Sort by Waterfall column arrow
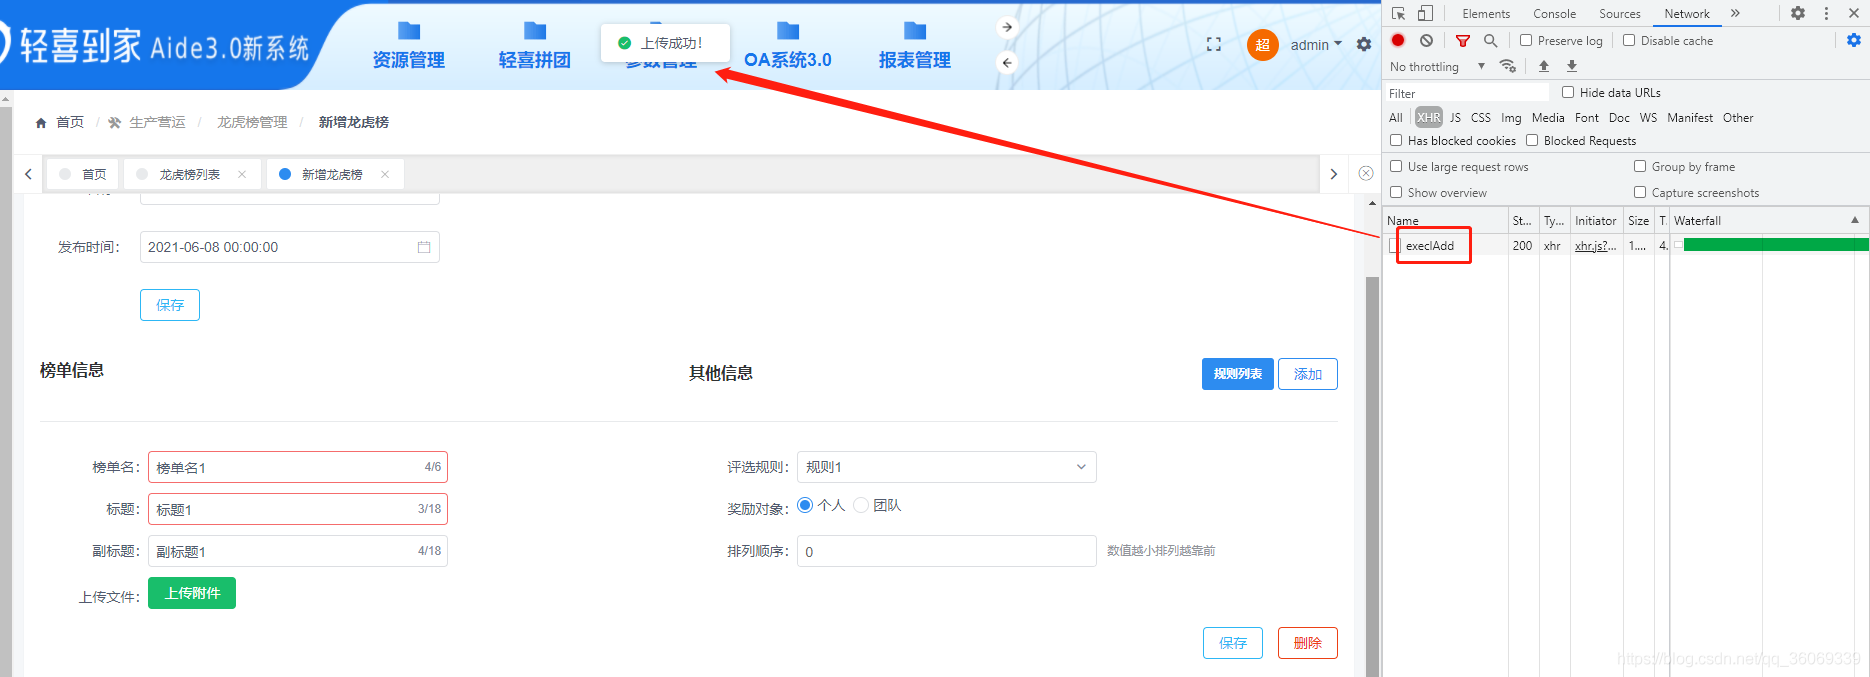Image resolution: width=1870 pixels, height=677 pixels. coord(1855,220)
